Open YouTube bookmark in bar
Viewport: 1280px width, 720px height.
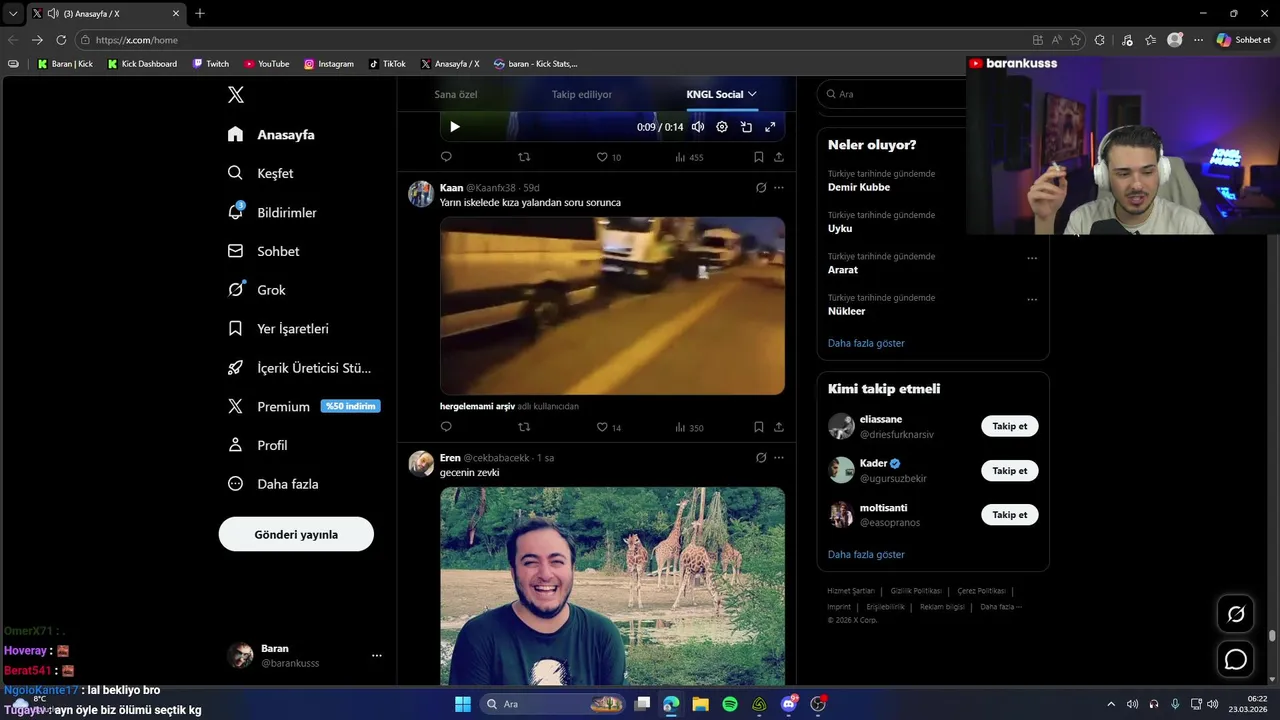(x=267, y=64)
